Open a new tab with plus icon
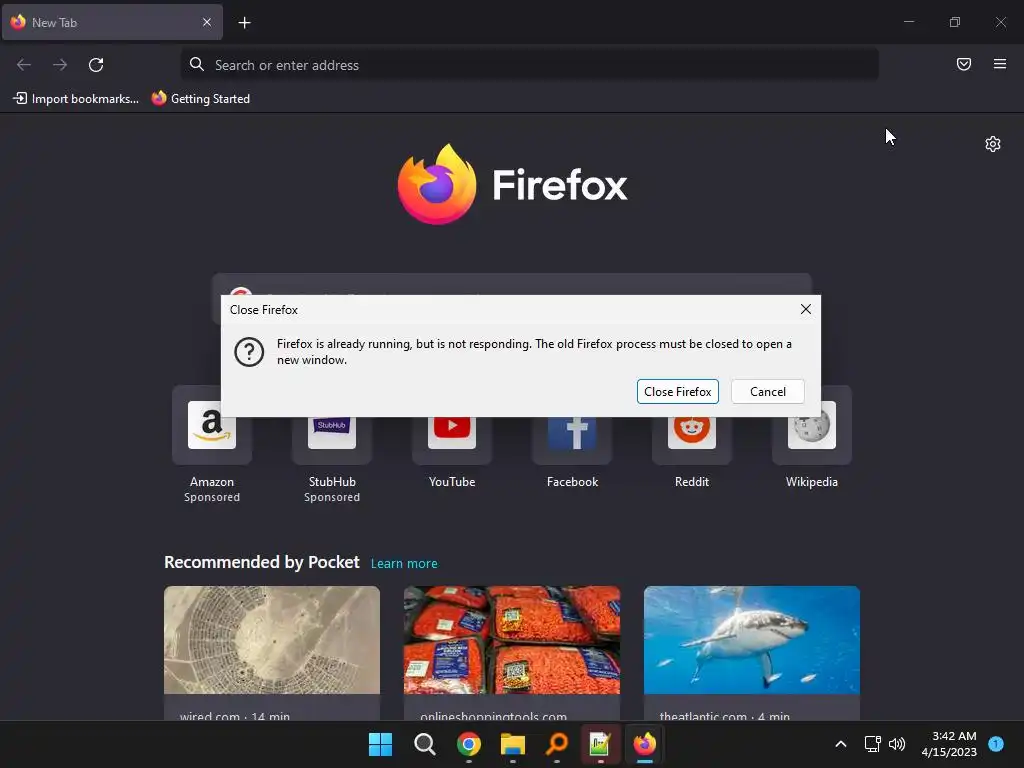 [244, 23]
